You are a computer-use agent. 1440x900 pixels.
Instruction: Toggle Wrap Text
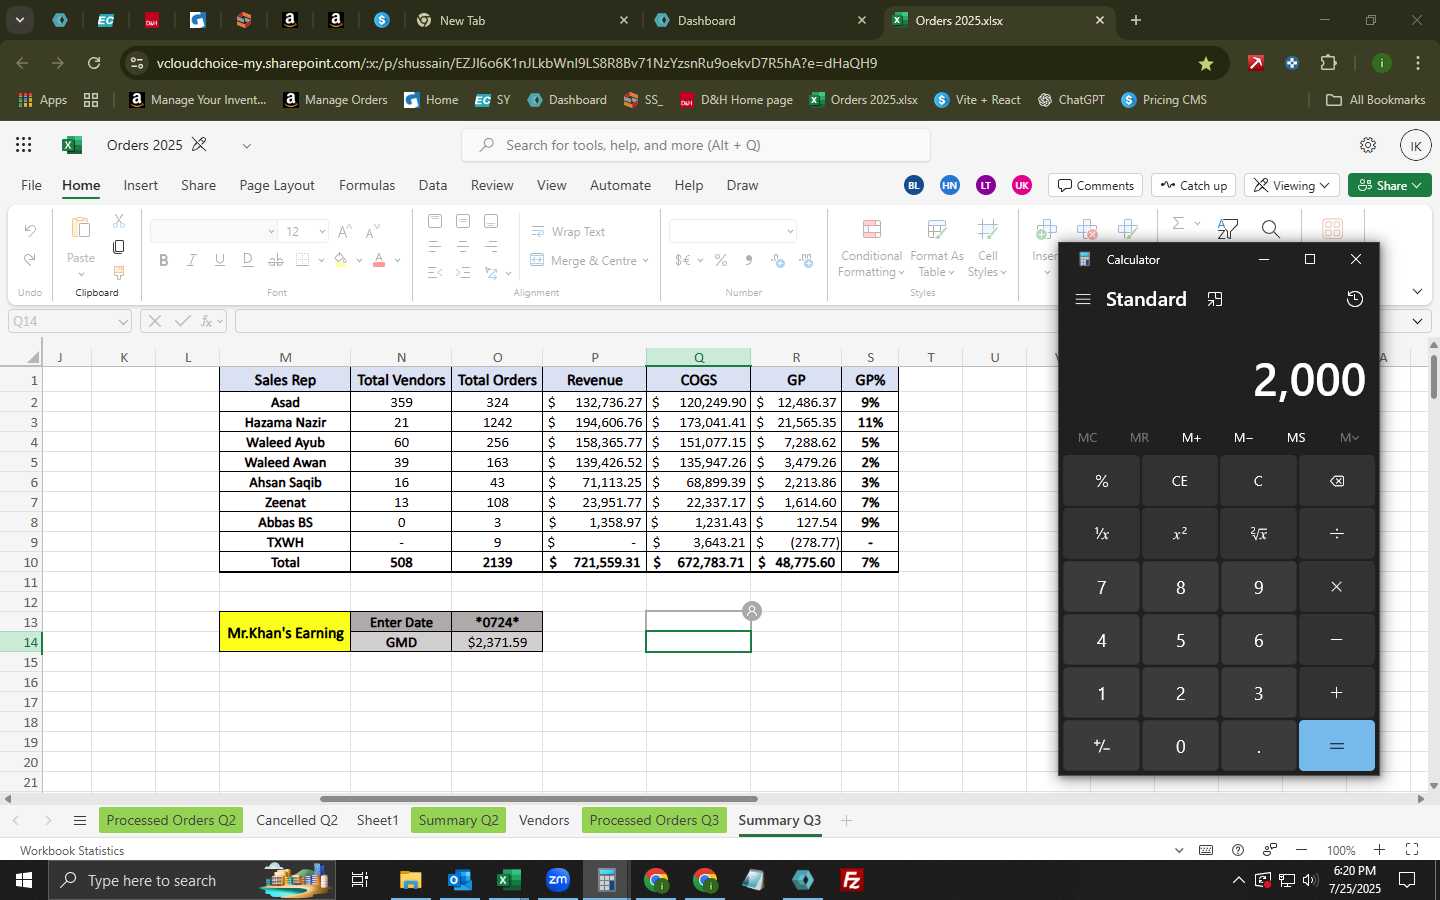click(x=567, y=231)
